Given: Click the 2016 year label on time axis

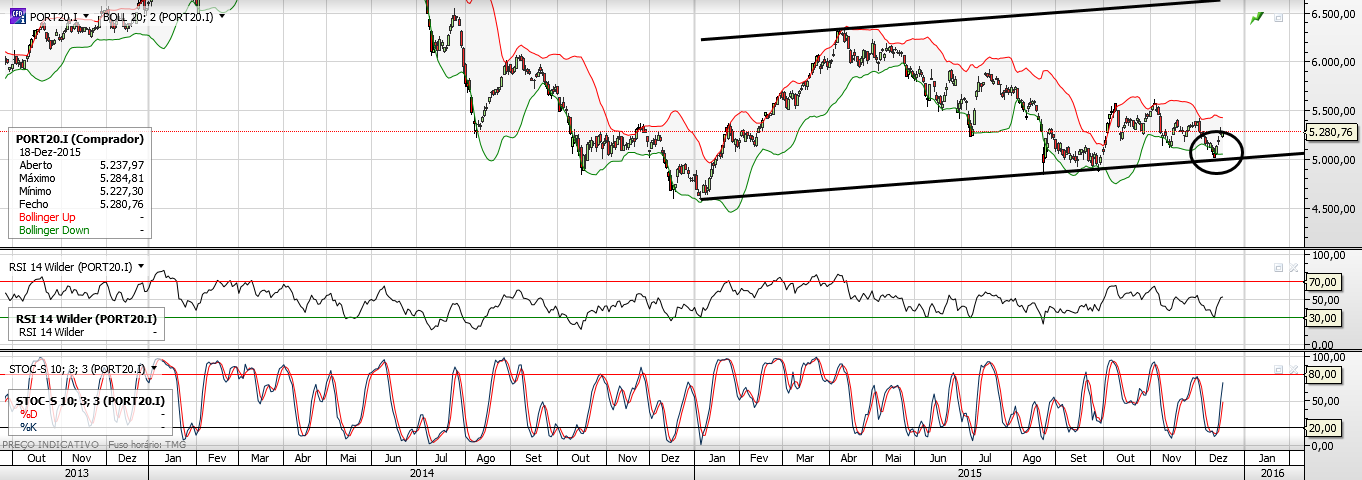Looking at the screenshot, I should click(1272, 471).
